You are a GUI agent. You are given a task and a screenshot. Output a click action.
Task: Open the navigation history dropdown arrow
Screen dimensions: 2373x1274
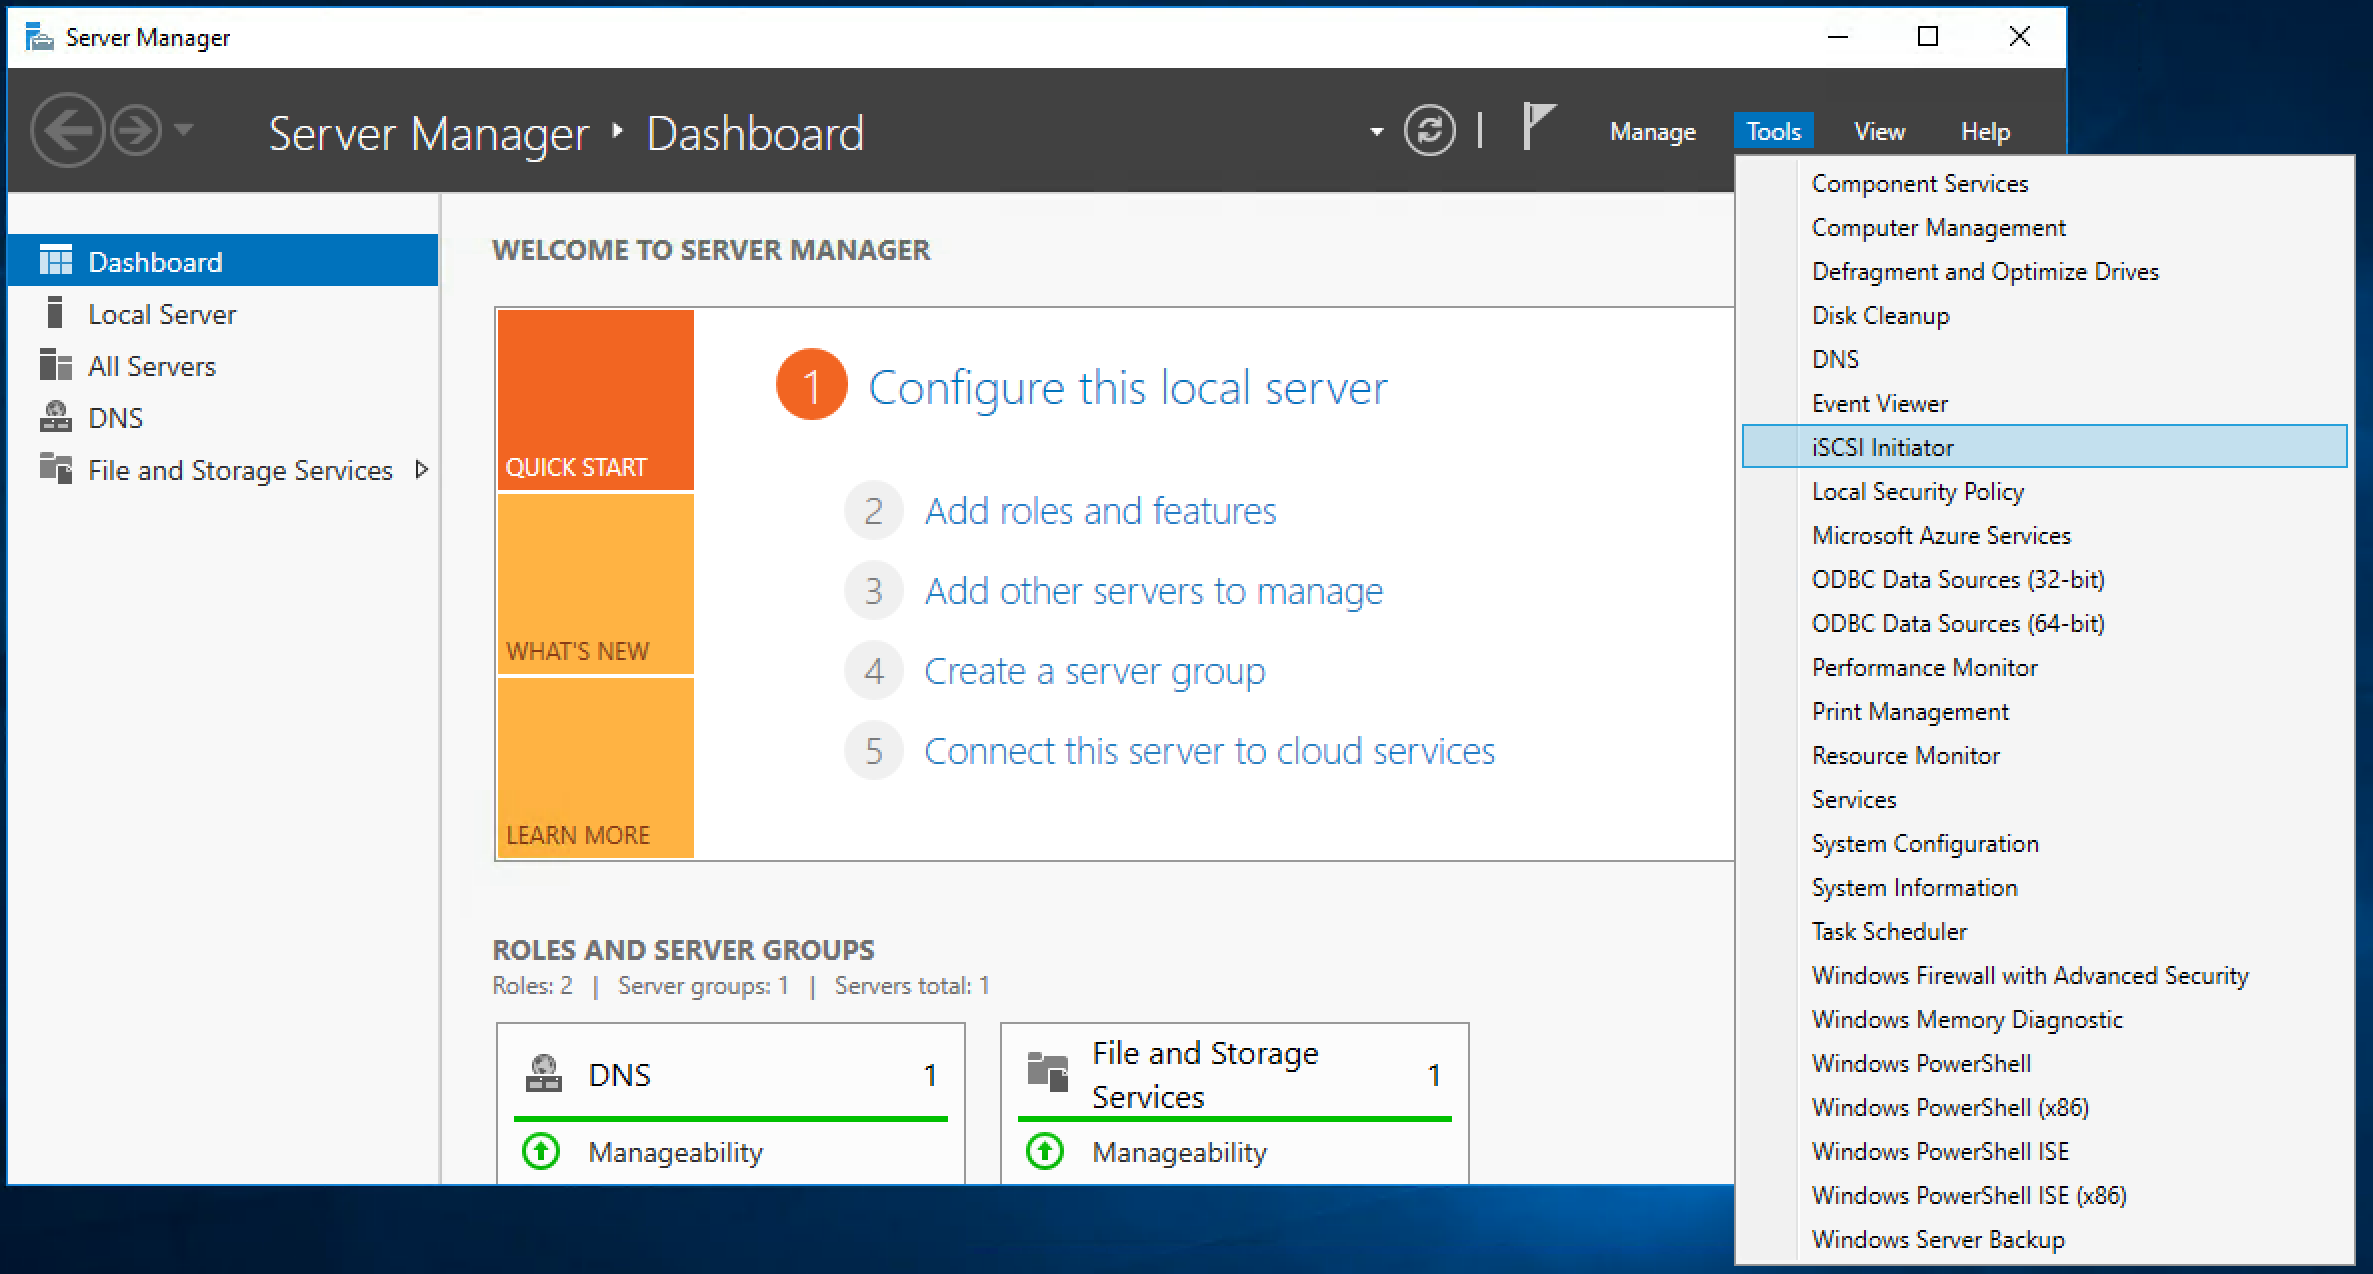pyautogui.click(x=184, y=130)
